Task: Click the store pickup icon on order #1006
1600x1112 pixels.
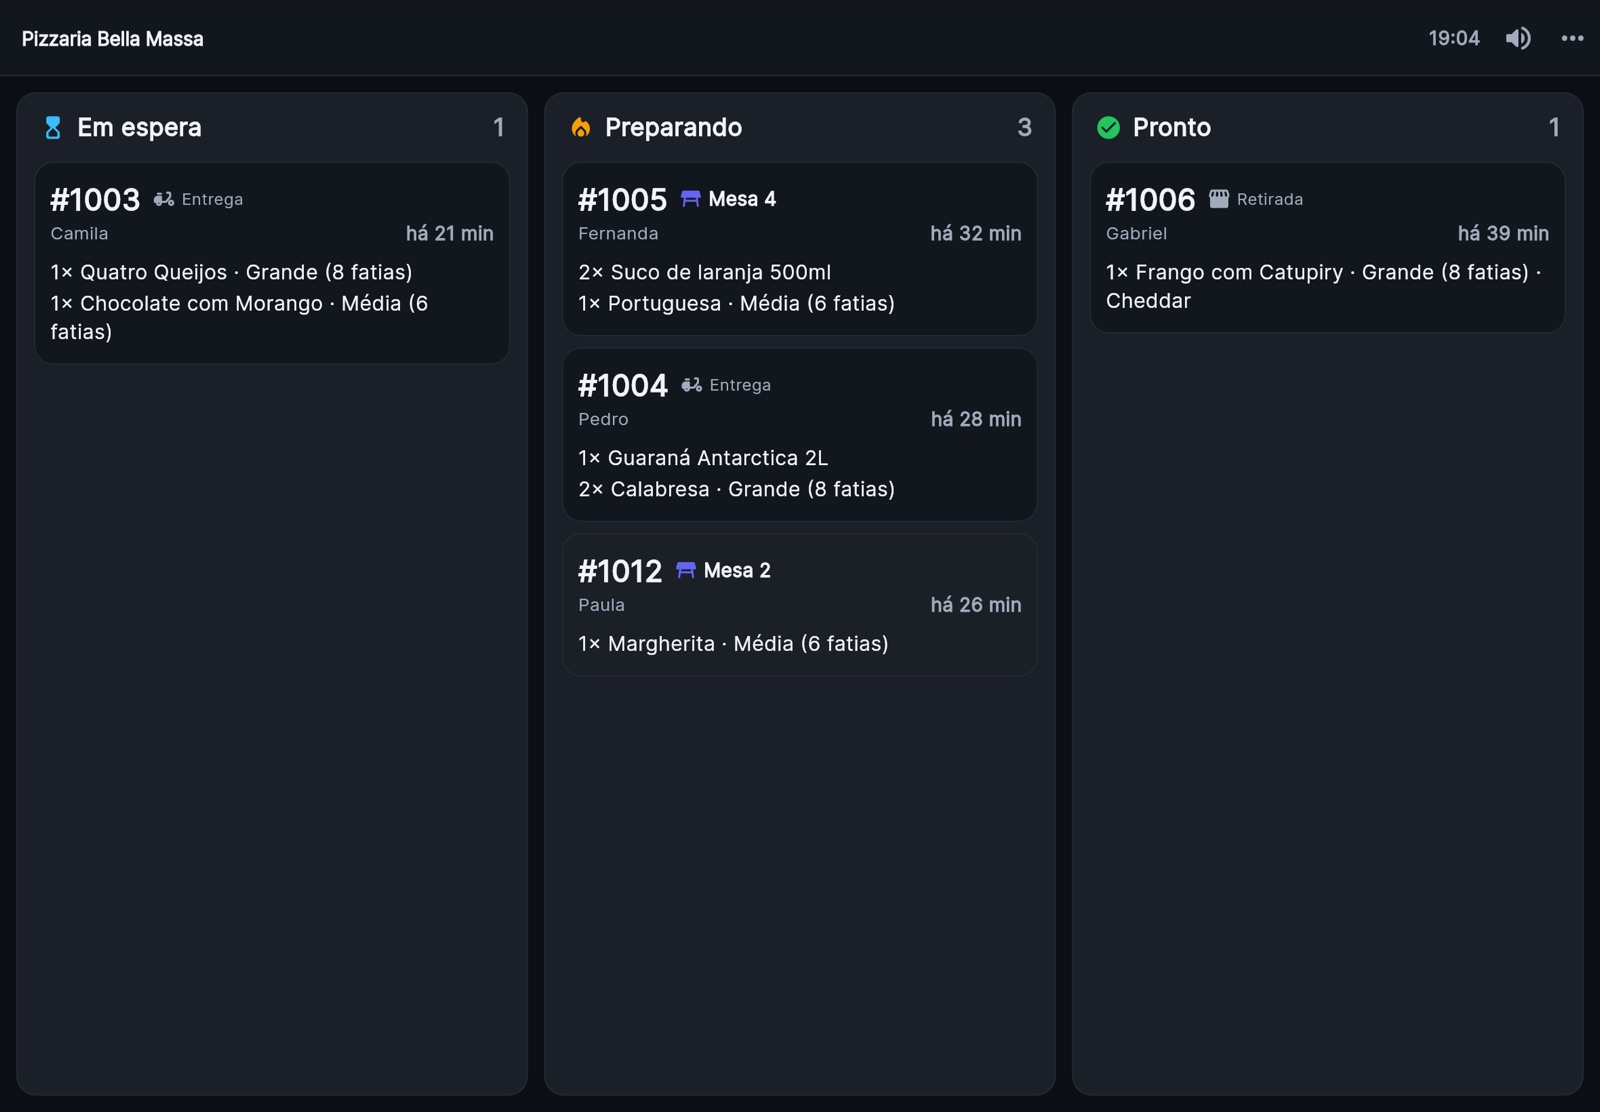Action: tap(1218, 199)
